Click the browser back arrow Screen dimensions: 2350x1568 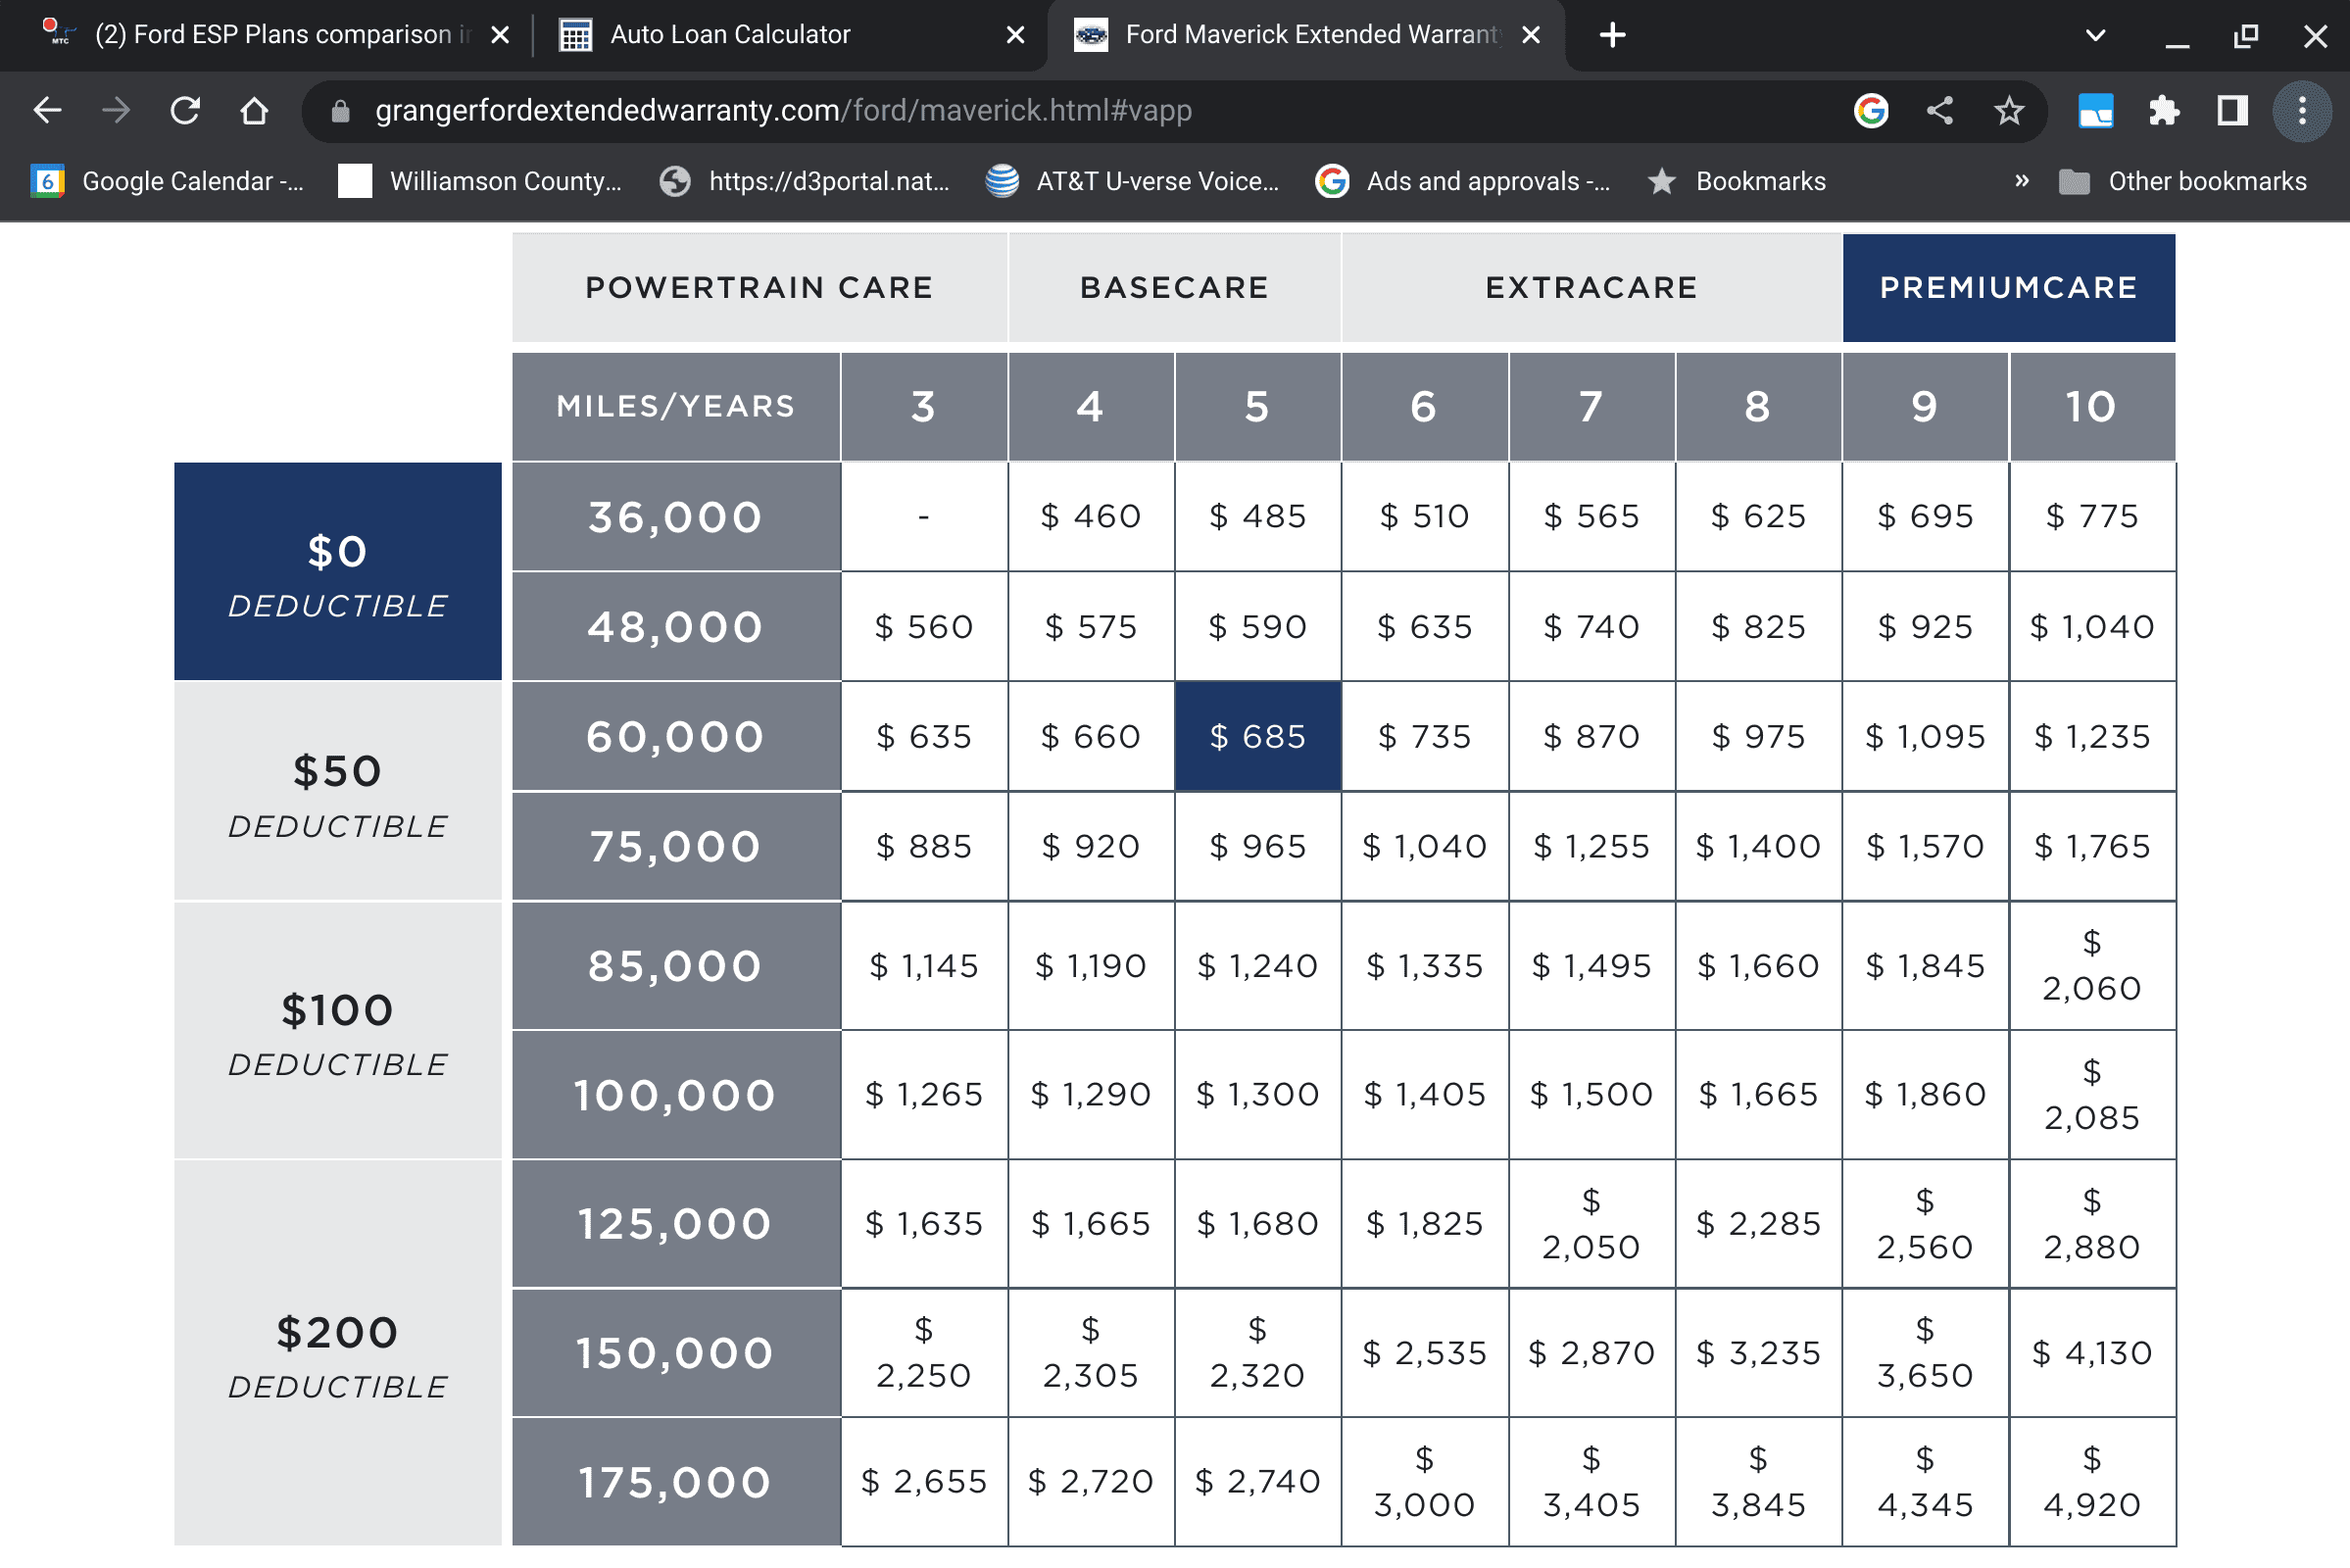pyautogui.click(x=47, y=110)
